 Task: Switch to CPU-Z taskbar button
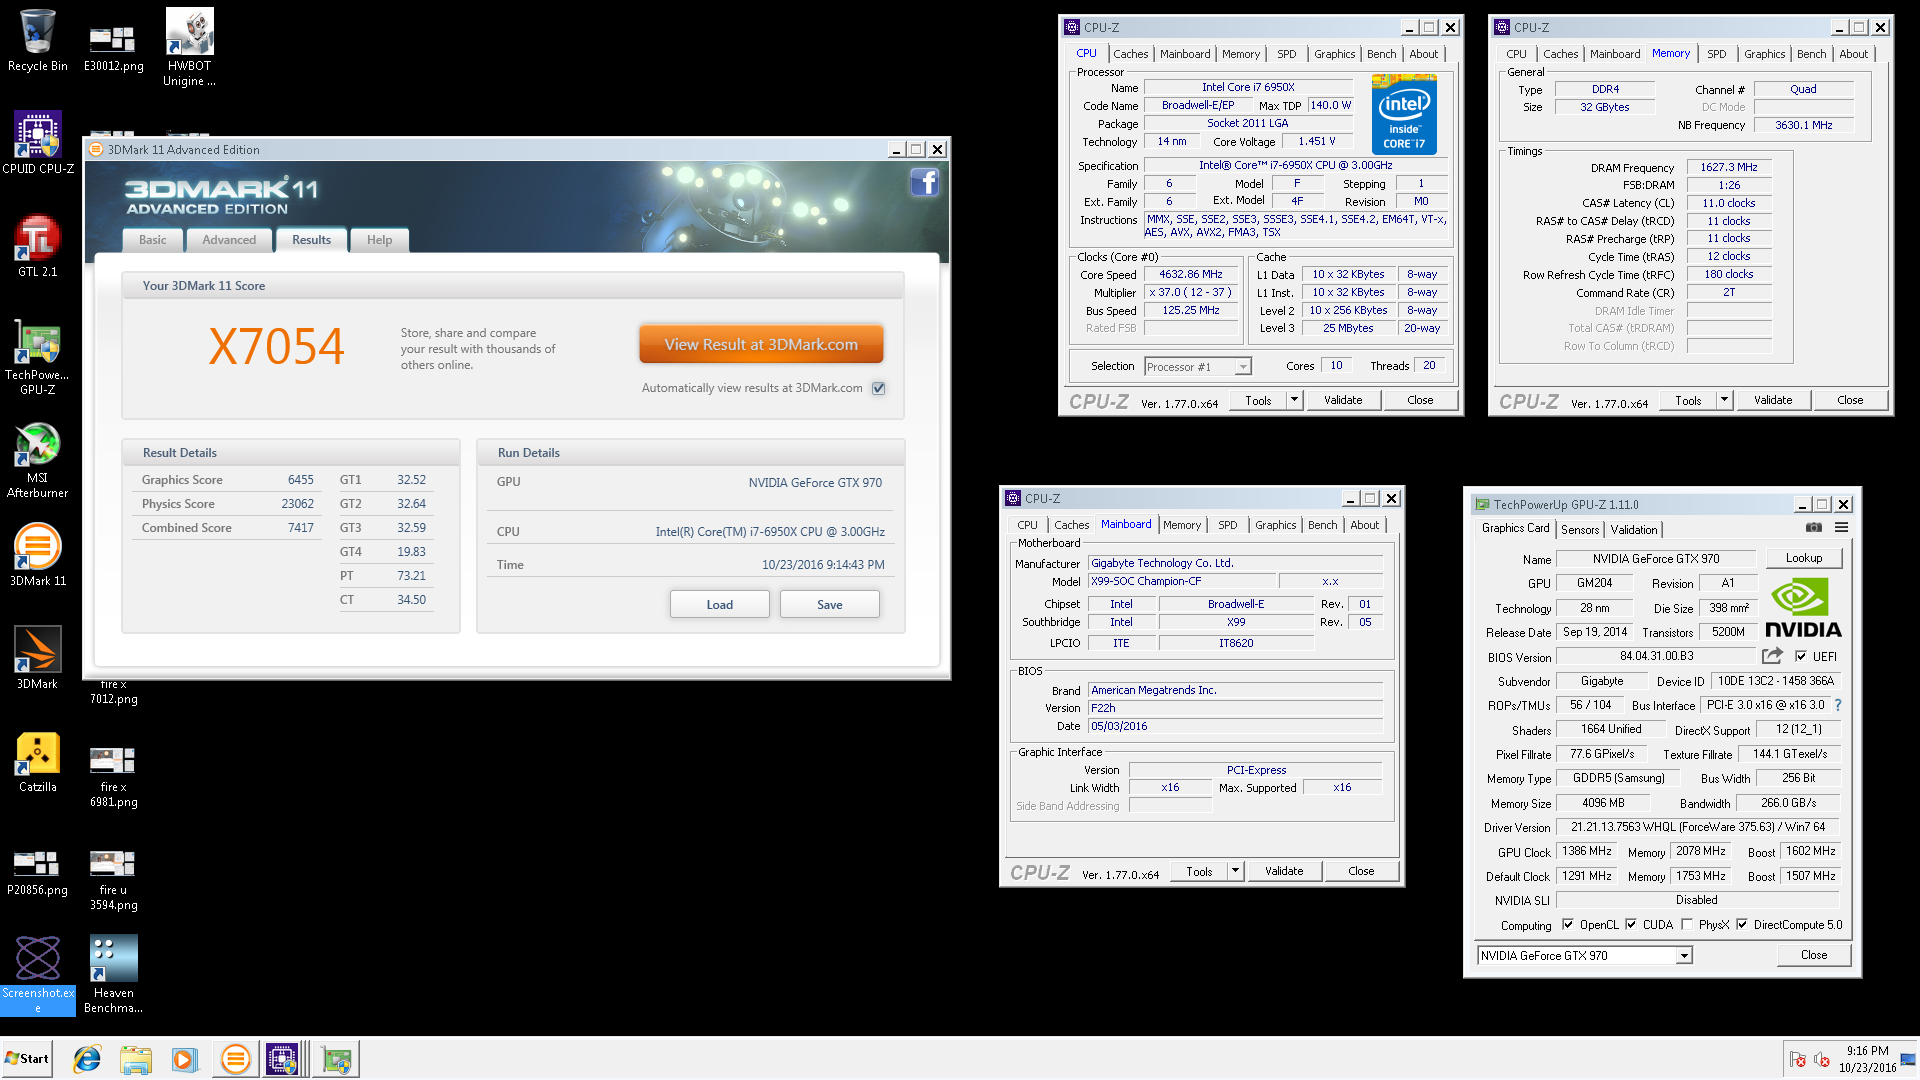[x=283, y=1059]
